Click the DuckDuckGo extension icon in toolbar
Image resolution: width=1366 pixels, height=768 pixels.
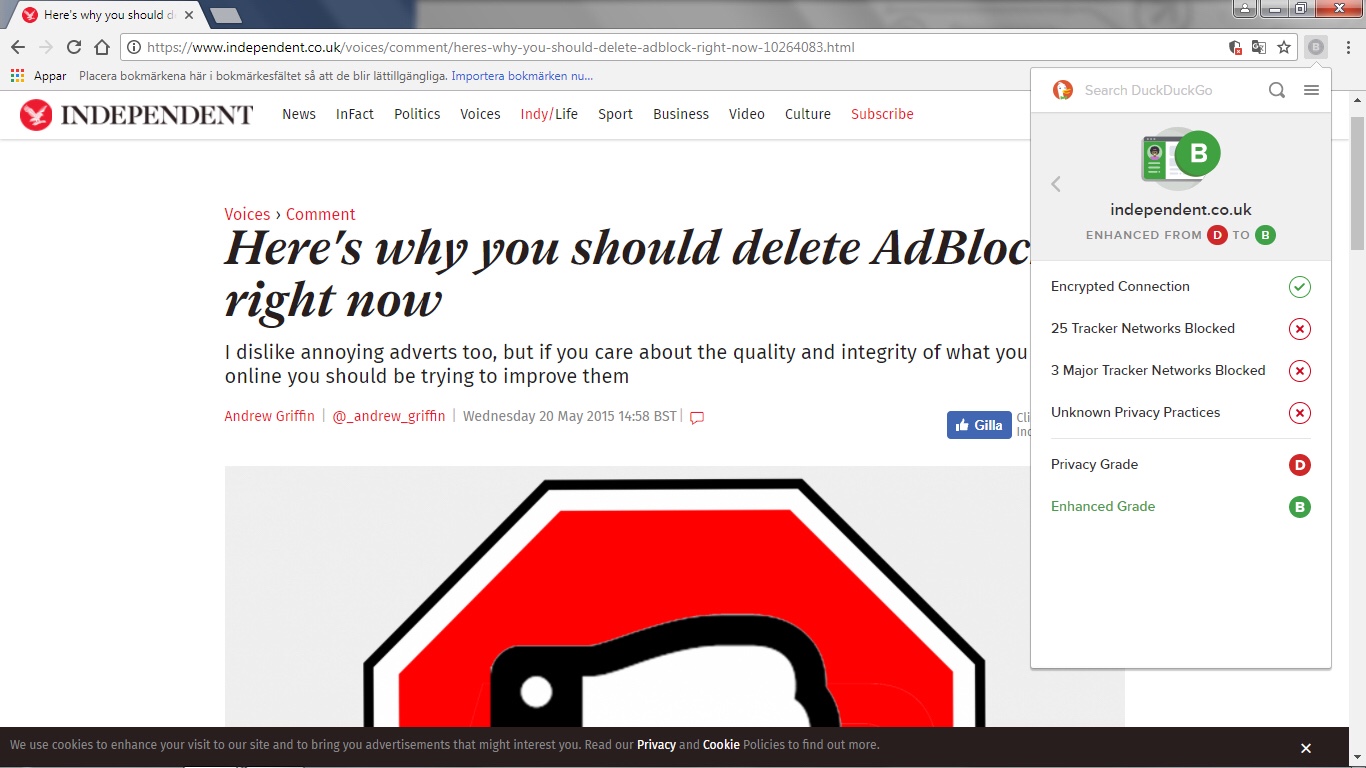click(x=1316, y=47)
